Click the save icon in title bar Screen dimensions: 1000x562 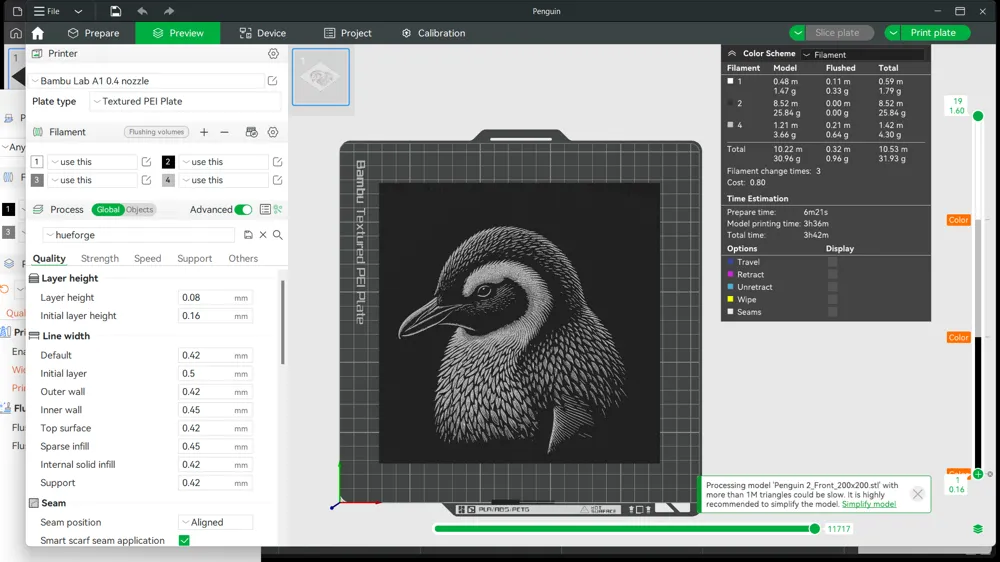pos(115,11)
